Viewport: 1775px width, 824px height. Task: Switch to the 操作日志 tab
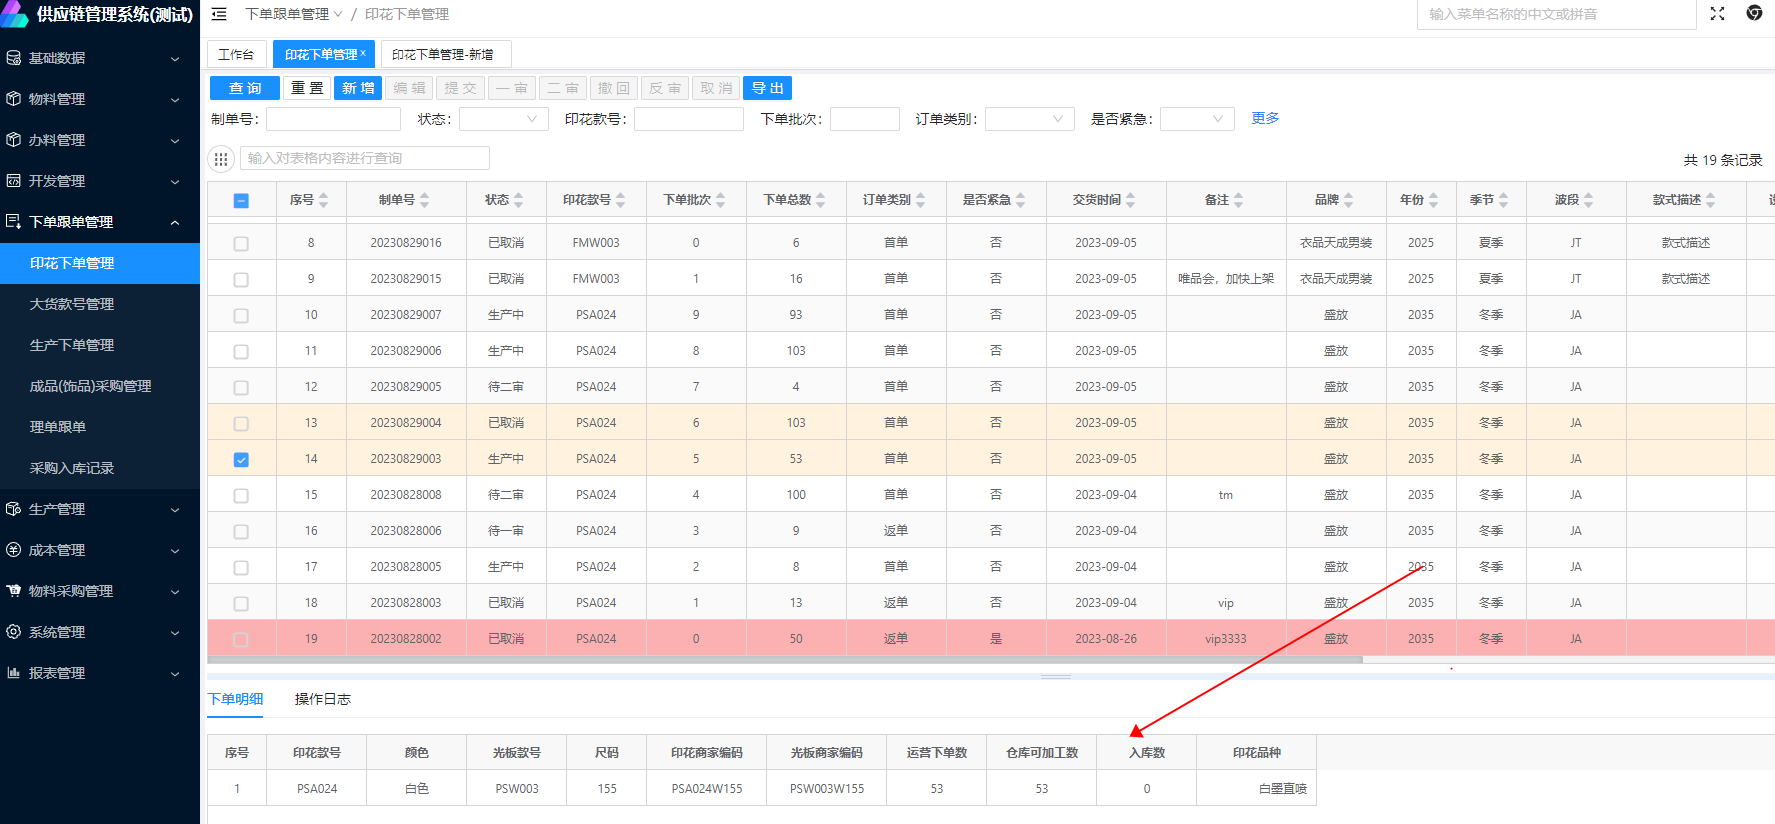(x=322, y=699)
